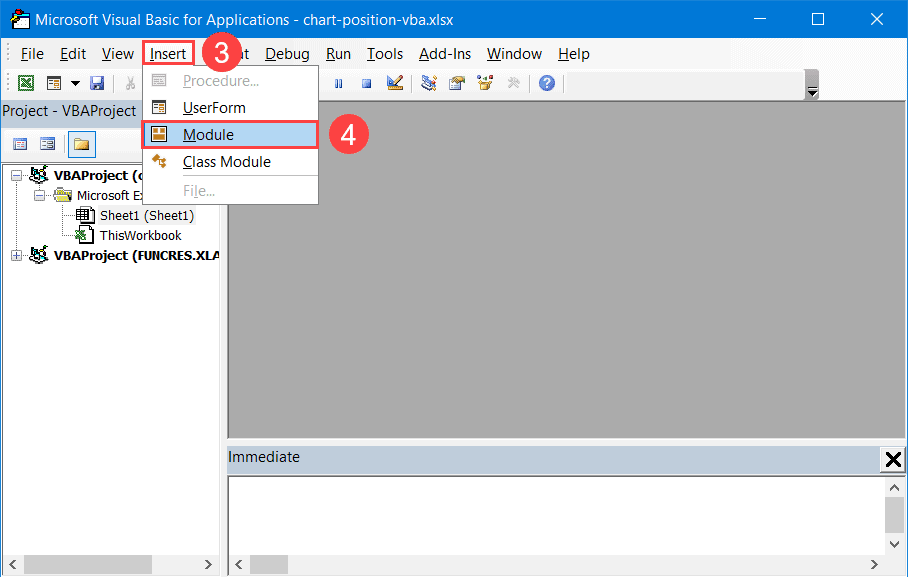Click the Insert menu
This screenshot has height=577, width=908.
click(168, 54)
